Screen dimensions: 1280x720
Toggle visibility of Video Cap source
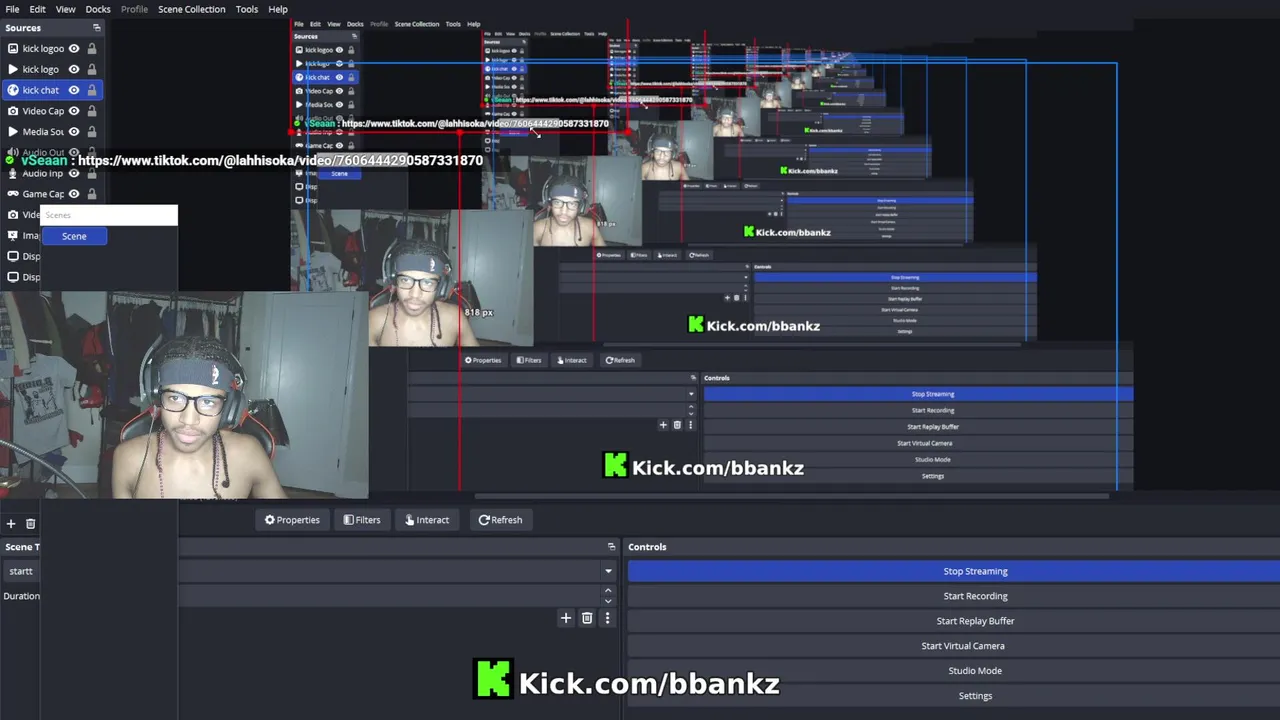(x=73, y=111)
